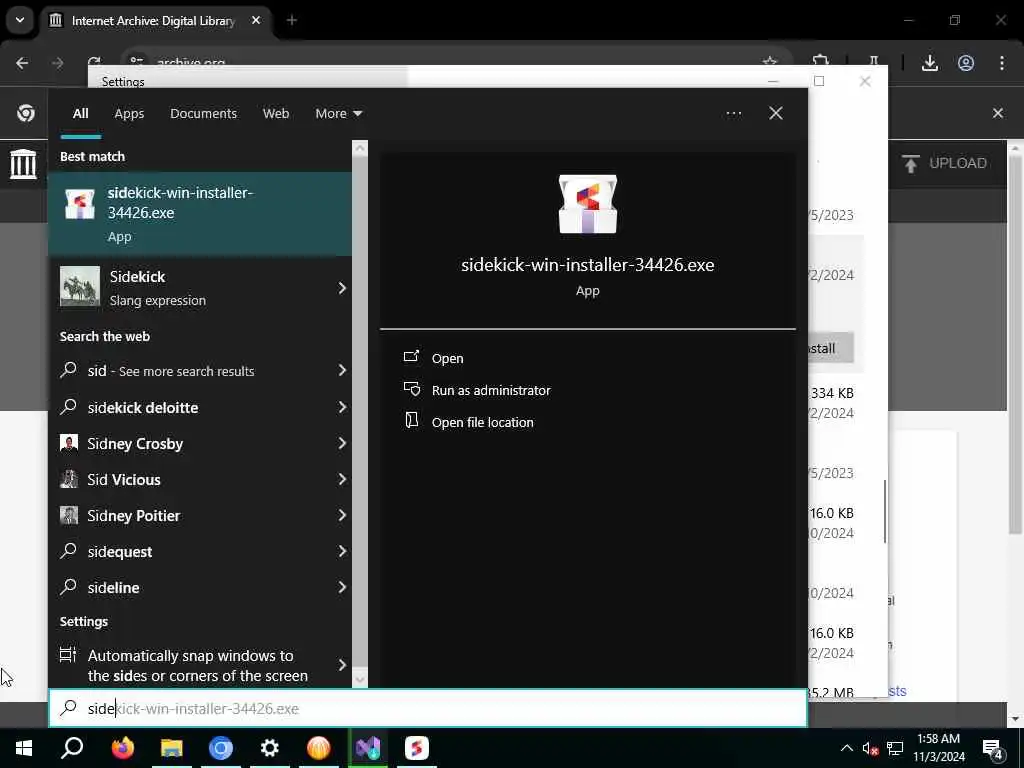Screen dimensions: 1024x768
Task: Open the browser extensions puzzle icon
Action: [x=821, y=61]
